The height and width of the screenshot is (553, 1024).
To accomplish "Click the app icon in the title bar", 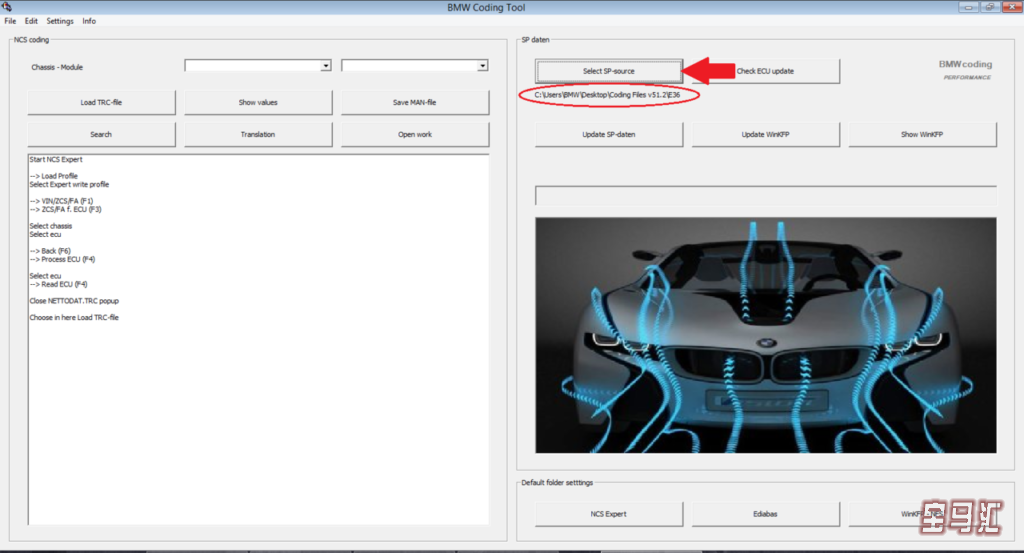I will tap(7, 7).
